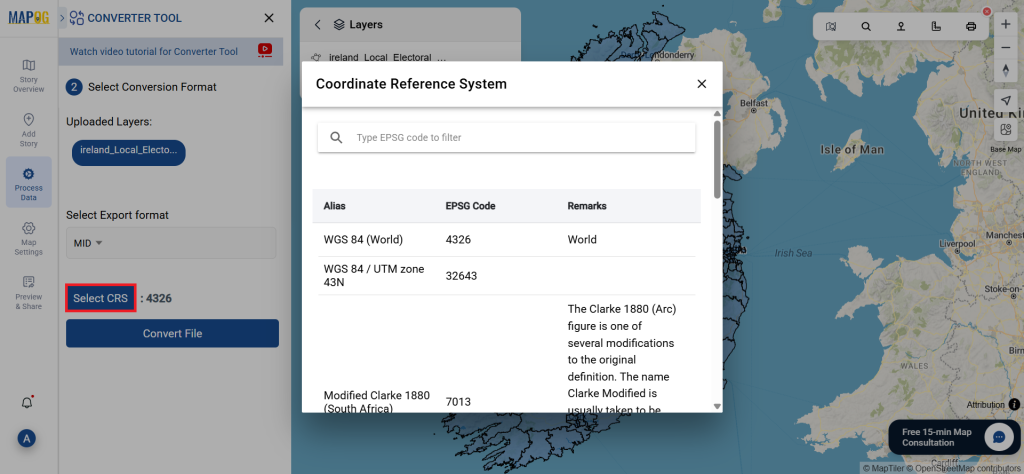Close the Converter Tool panel
Viewport: 1024px width, 474px height.
(x=268, y=18)
